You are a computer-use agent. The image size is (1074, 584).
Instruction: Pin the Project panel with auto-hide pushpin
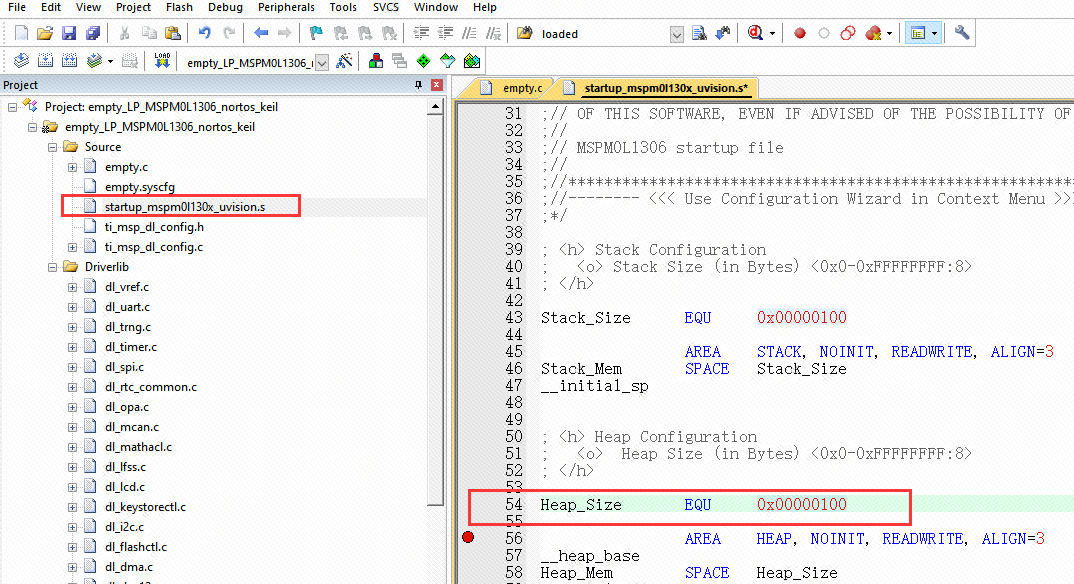click(x=419, y=85)
